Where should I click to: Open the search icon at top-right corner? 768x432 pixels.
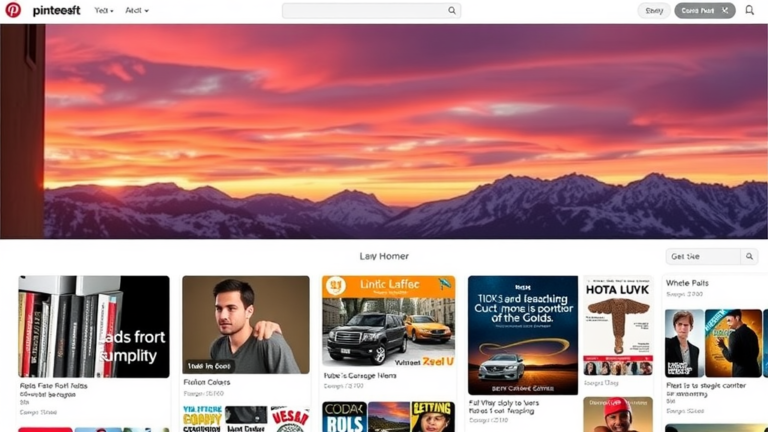(749, 10)
